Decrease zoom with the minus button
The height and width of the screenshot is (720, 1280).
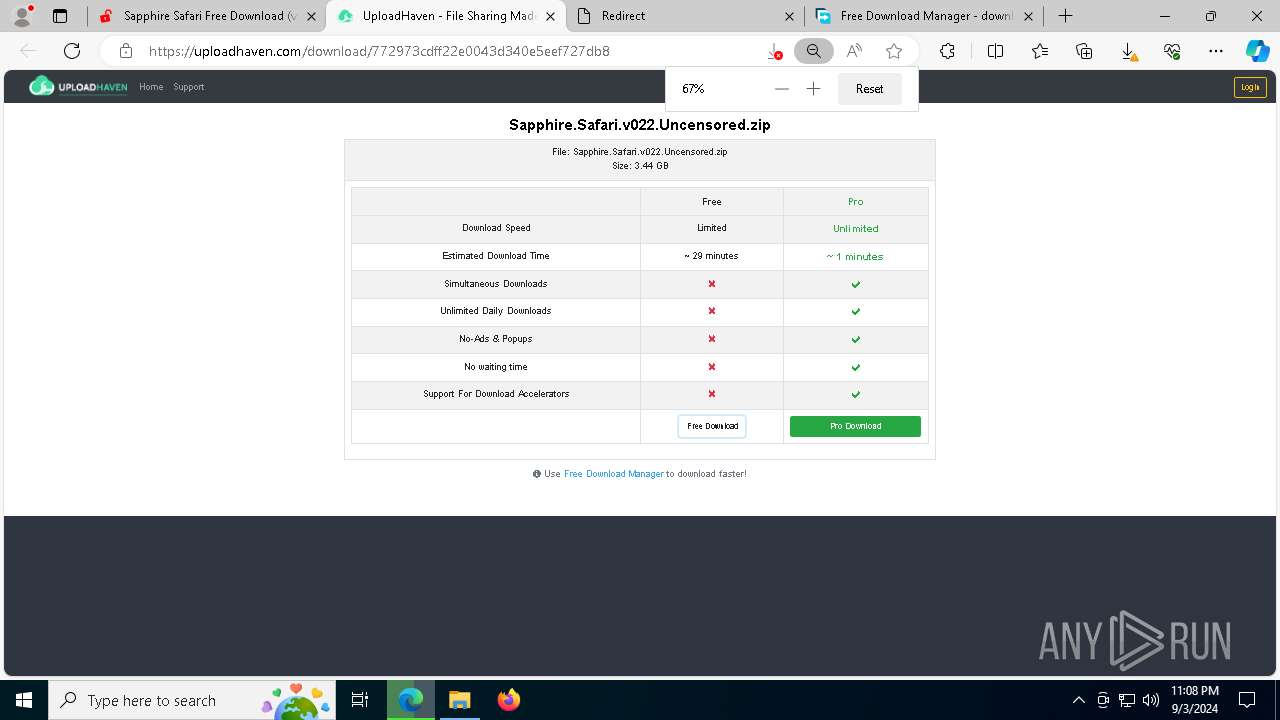(x=782, y=89)
